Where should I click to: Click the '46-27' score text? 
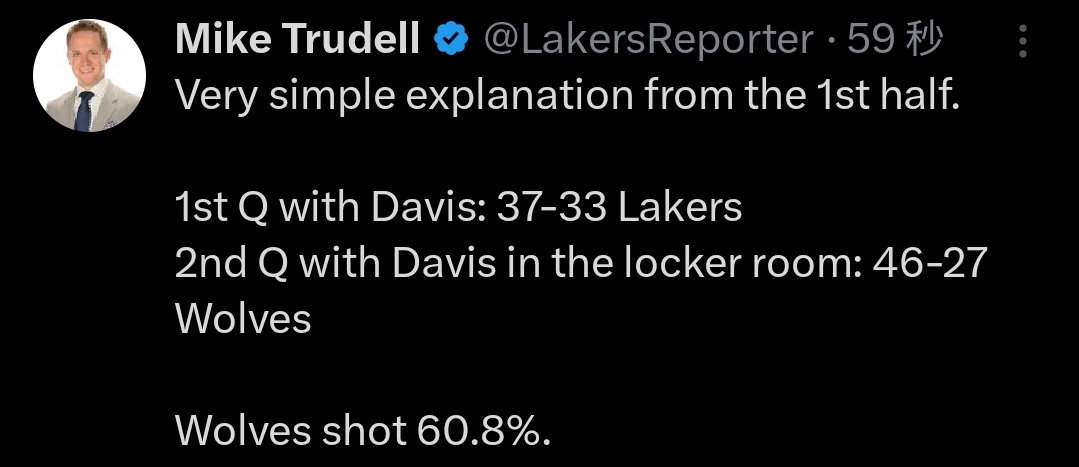pos(930,263)
